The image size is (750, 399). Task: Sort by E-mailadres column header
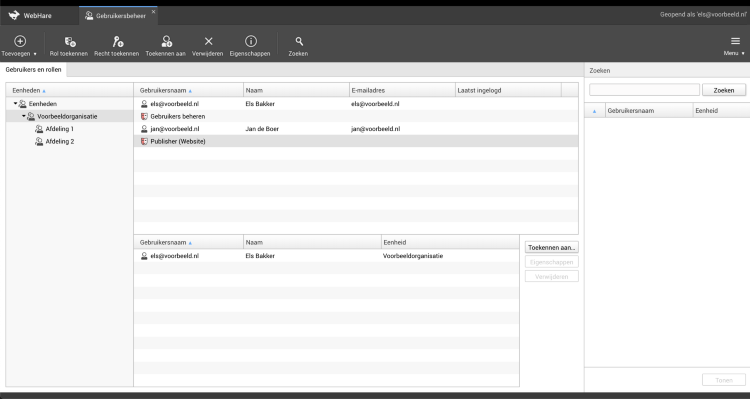(x=402, y=90)
